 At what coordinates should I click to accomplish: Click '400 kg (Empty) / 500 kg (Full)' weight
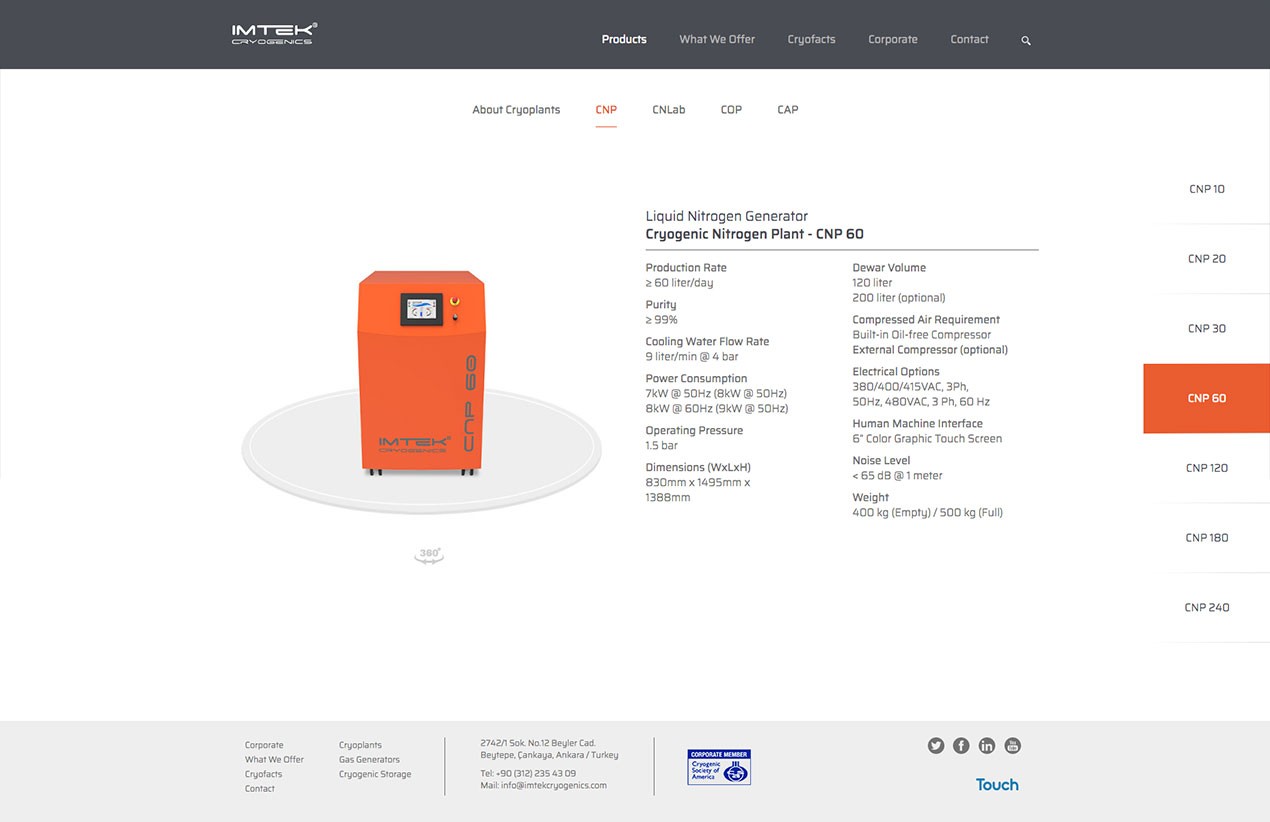pos(927,513)
